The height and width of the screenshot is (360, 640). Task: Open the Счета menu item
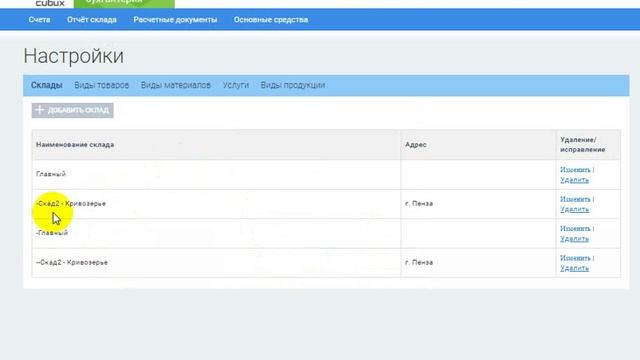[39, 20]
